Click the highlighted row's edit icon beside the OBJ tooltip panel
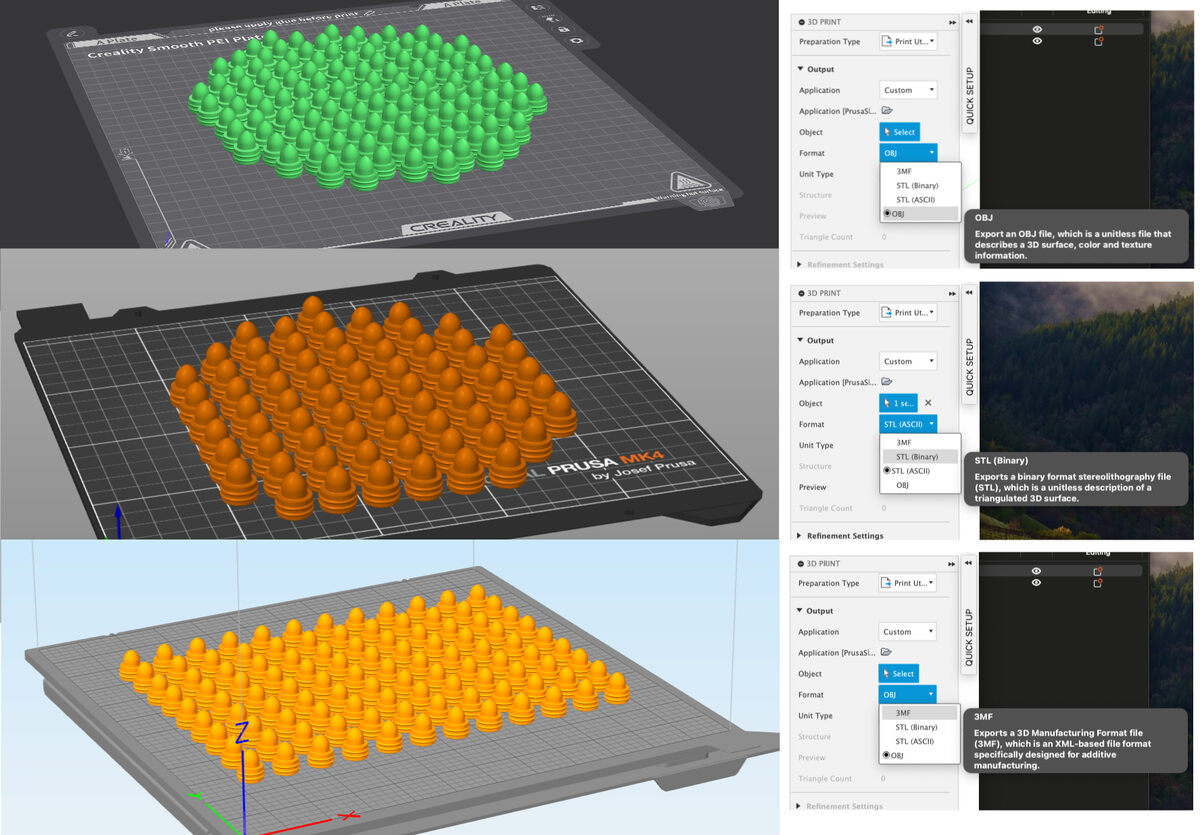The image size is (1200, 835). 1098,30
